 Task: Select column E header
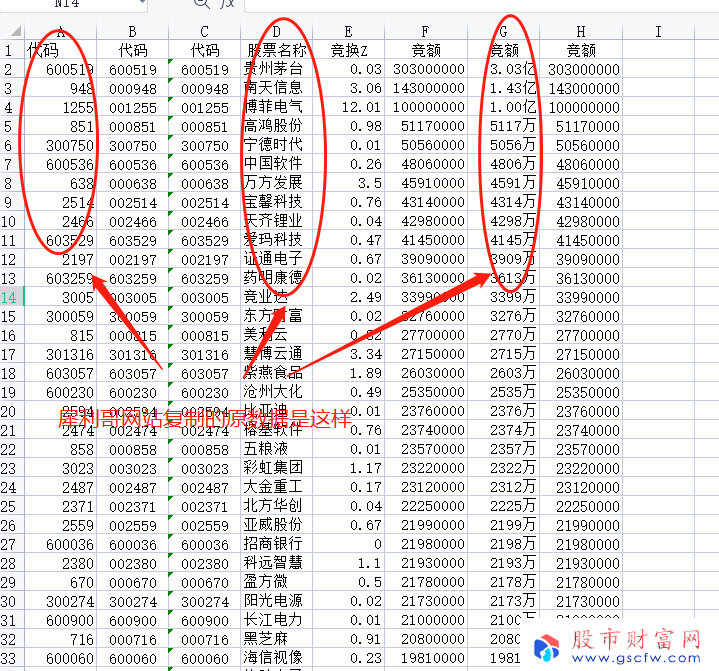(348, 32)
